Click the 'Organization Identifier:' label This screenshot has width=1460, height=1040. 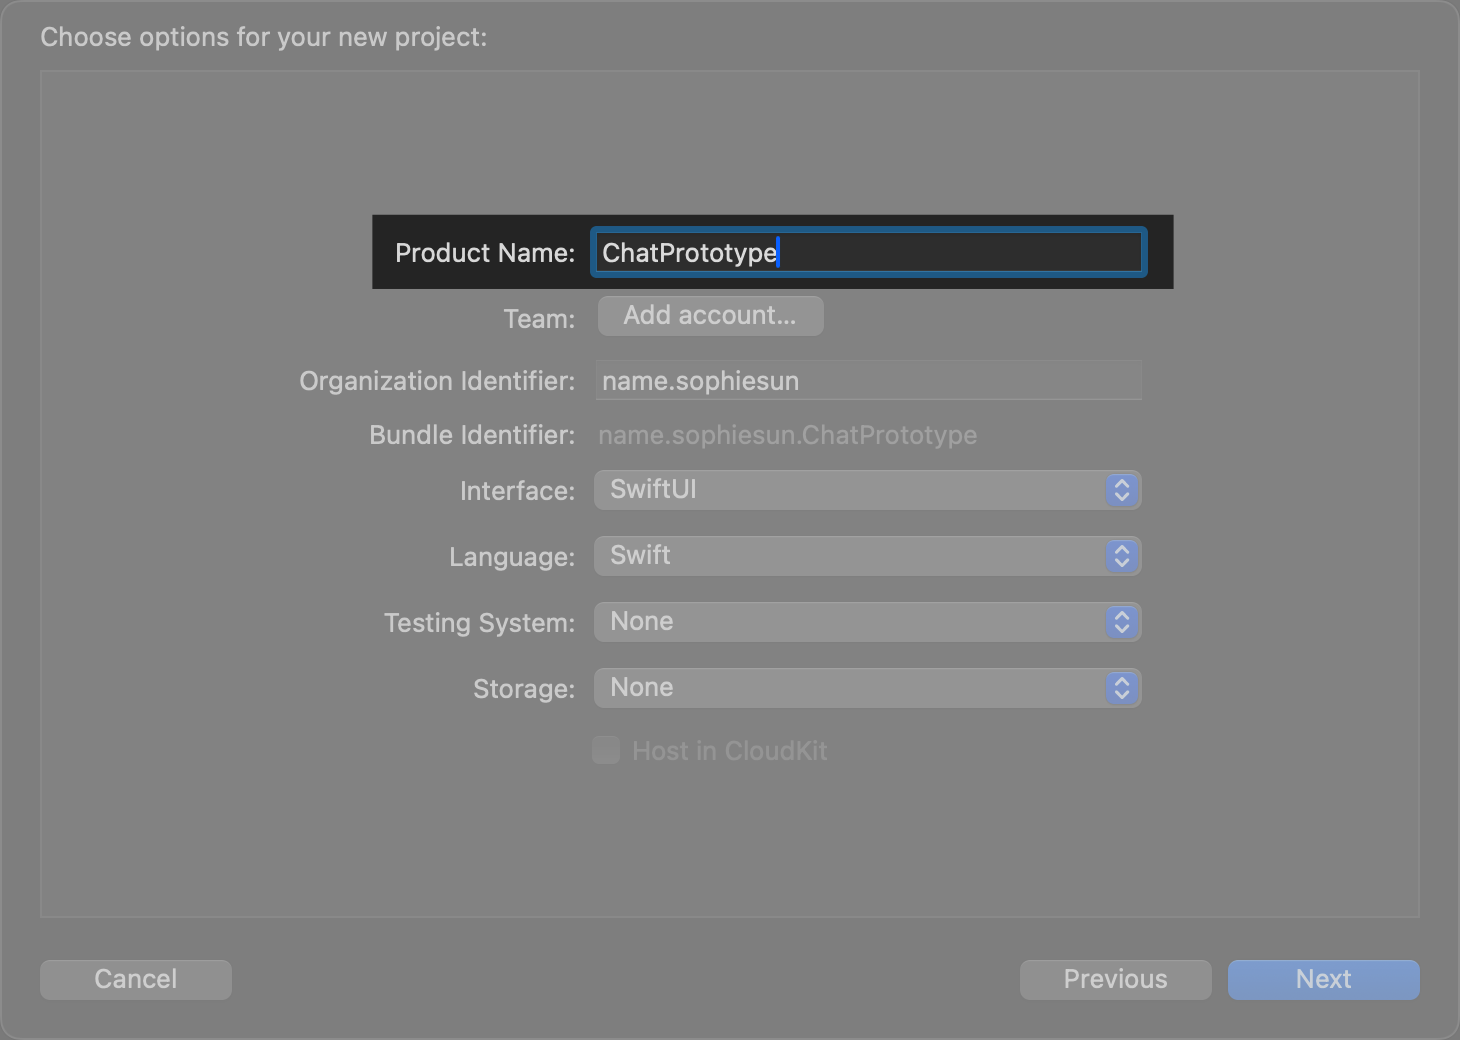(437, 381)
